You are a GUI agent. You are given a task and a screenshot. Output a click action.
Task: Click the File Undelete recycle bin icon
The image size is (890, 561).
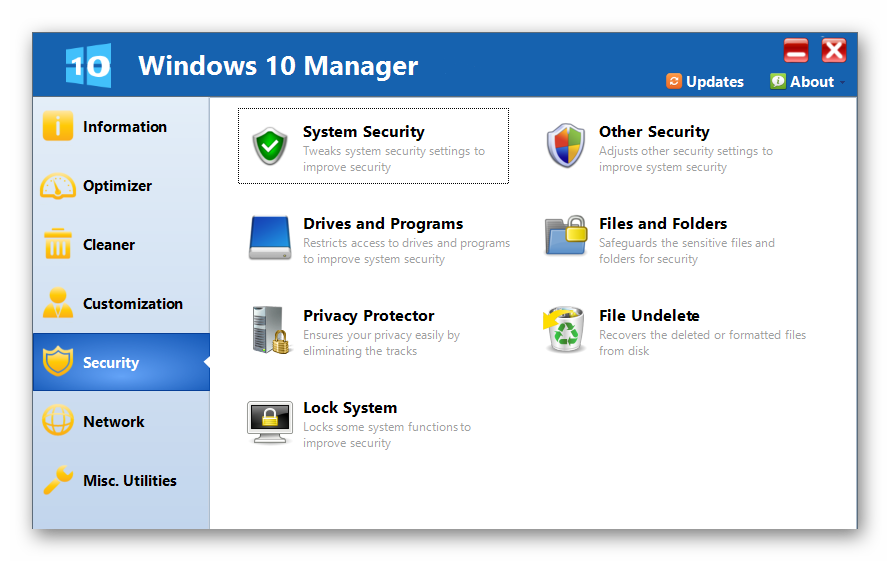point(564,330)
